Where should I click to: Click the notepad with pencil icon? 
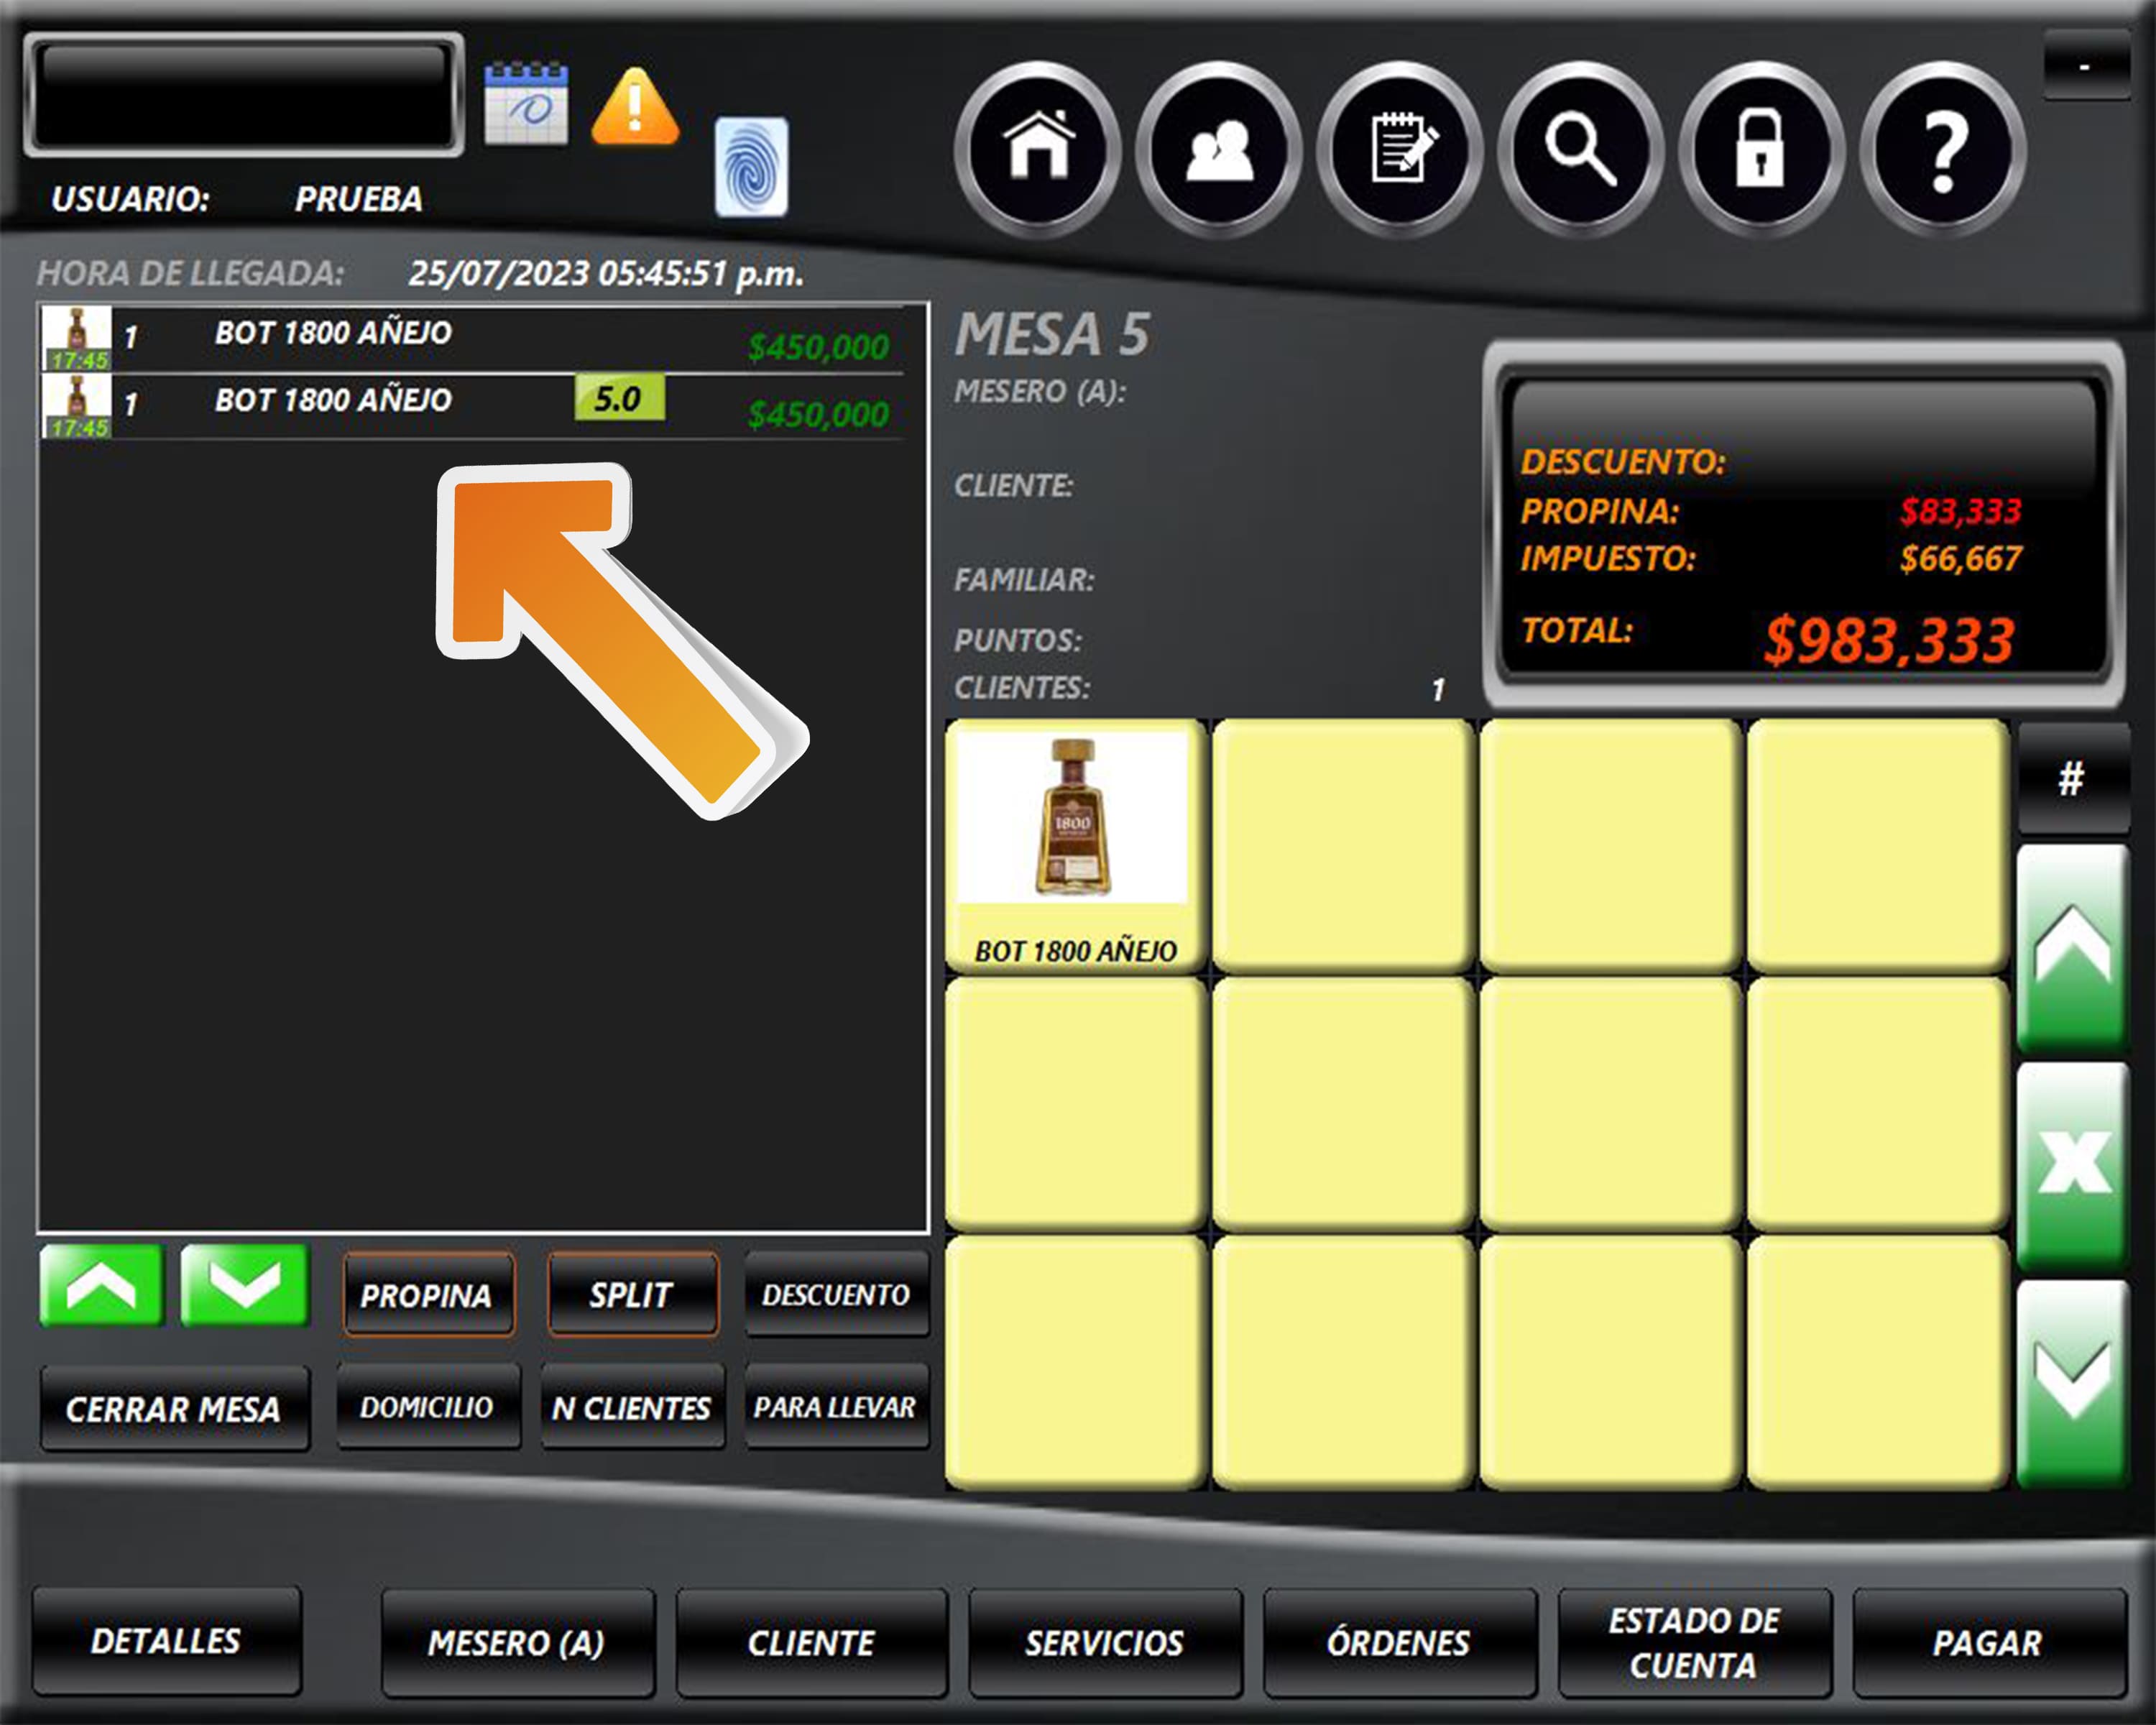pyautogui.click(x=1400, y=149)
